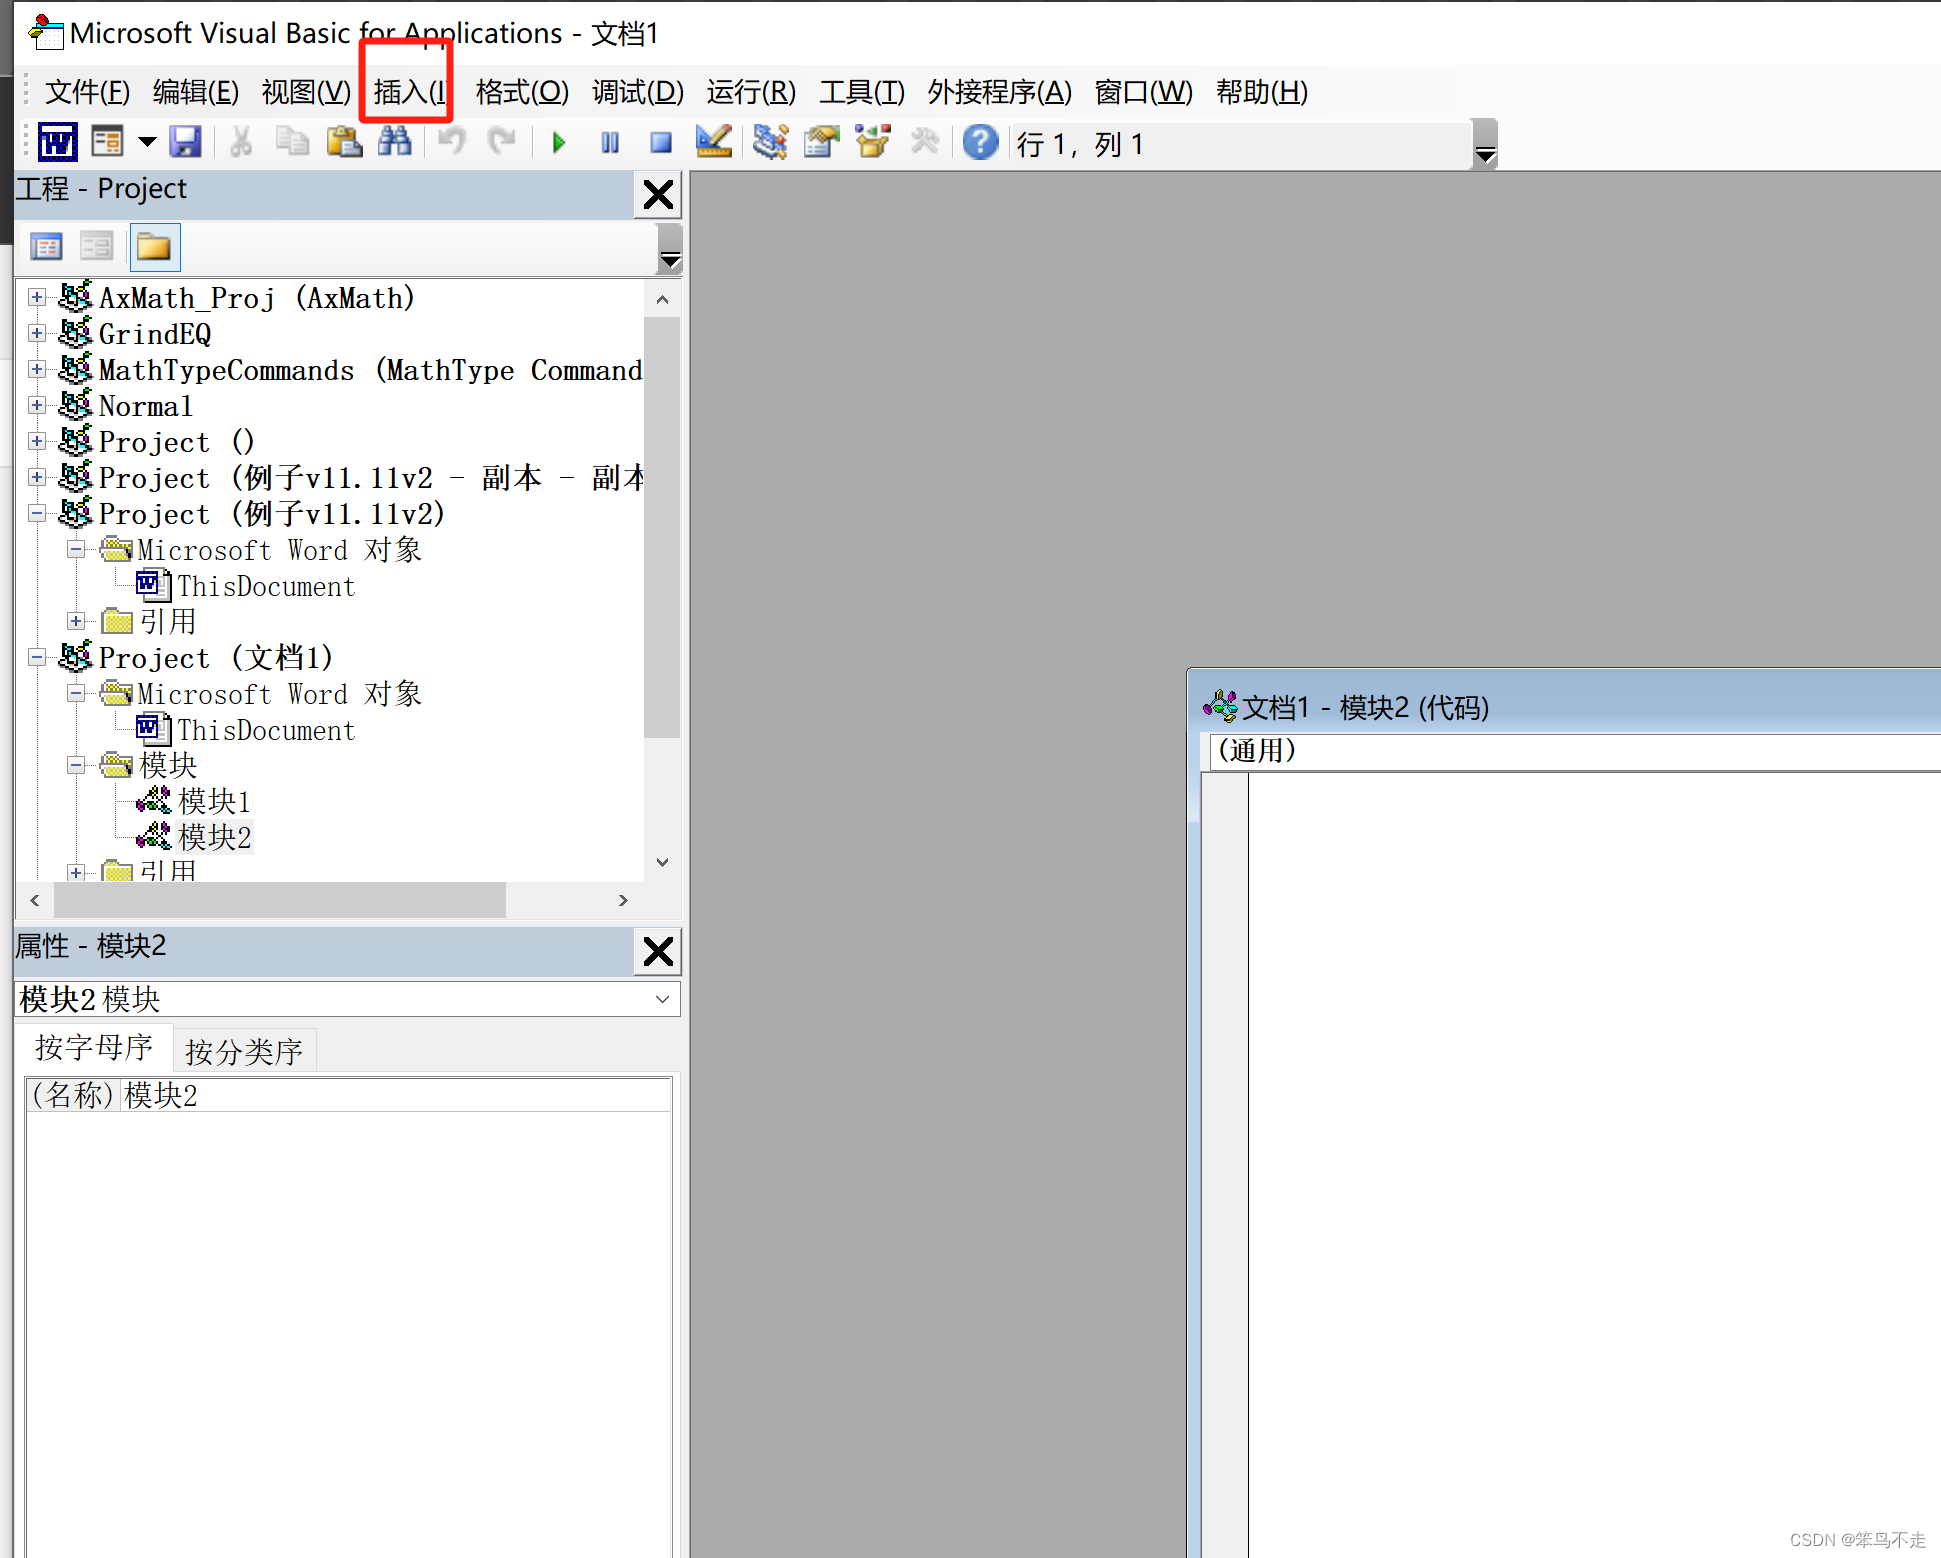The width and height of the screenshot is (1941, 1558).
Task: Toggle Design Mode icon
Action: coord(713,142)
